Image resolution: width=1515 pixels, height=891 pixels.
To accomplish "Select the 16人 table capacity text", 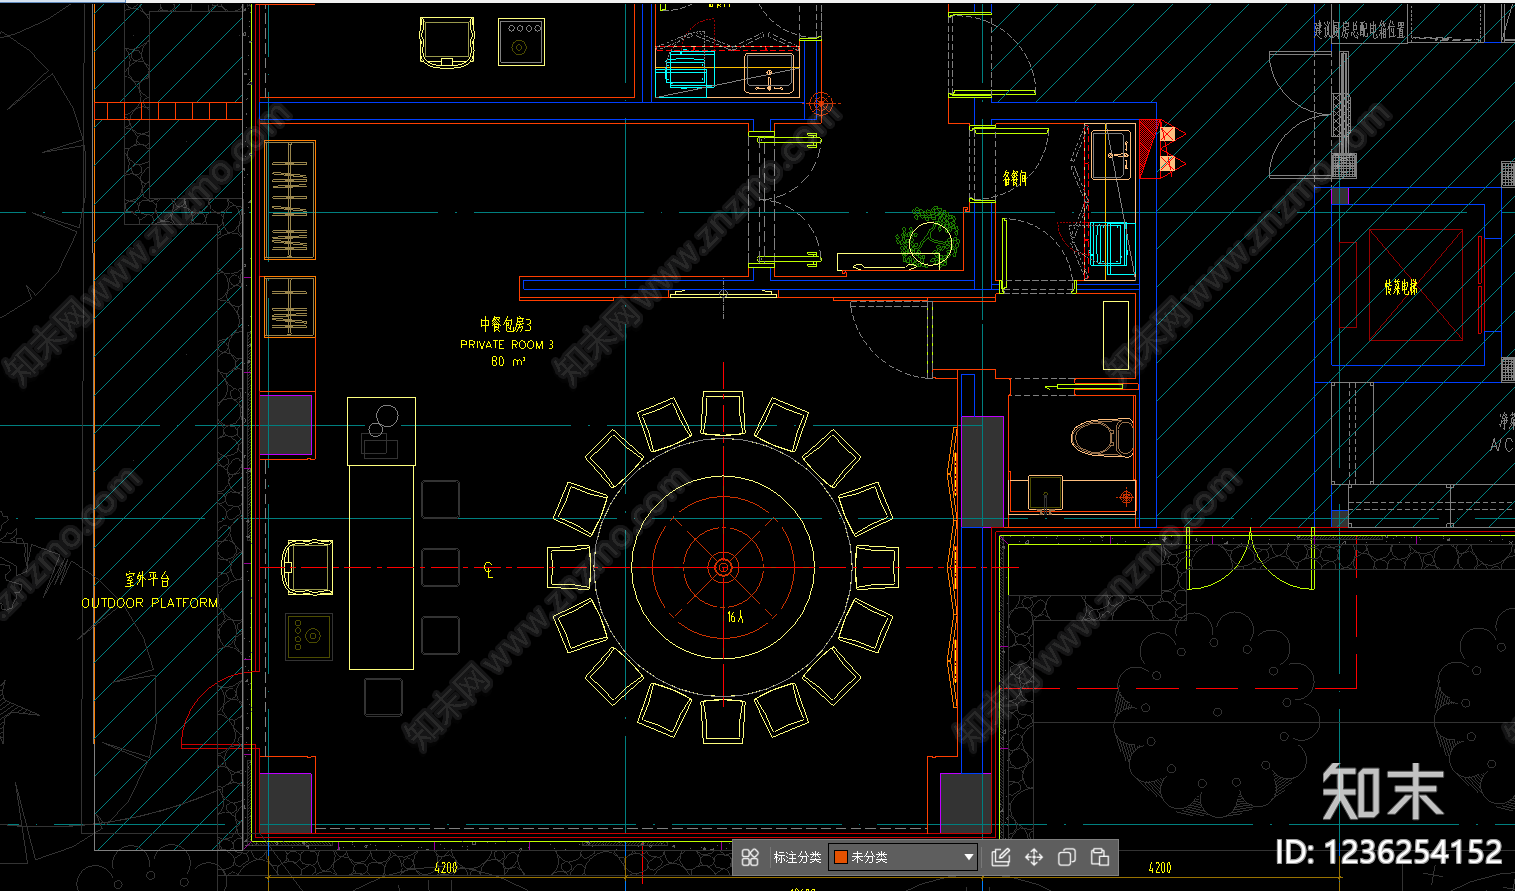I will pyautogui.click(x=735, y=617).
